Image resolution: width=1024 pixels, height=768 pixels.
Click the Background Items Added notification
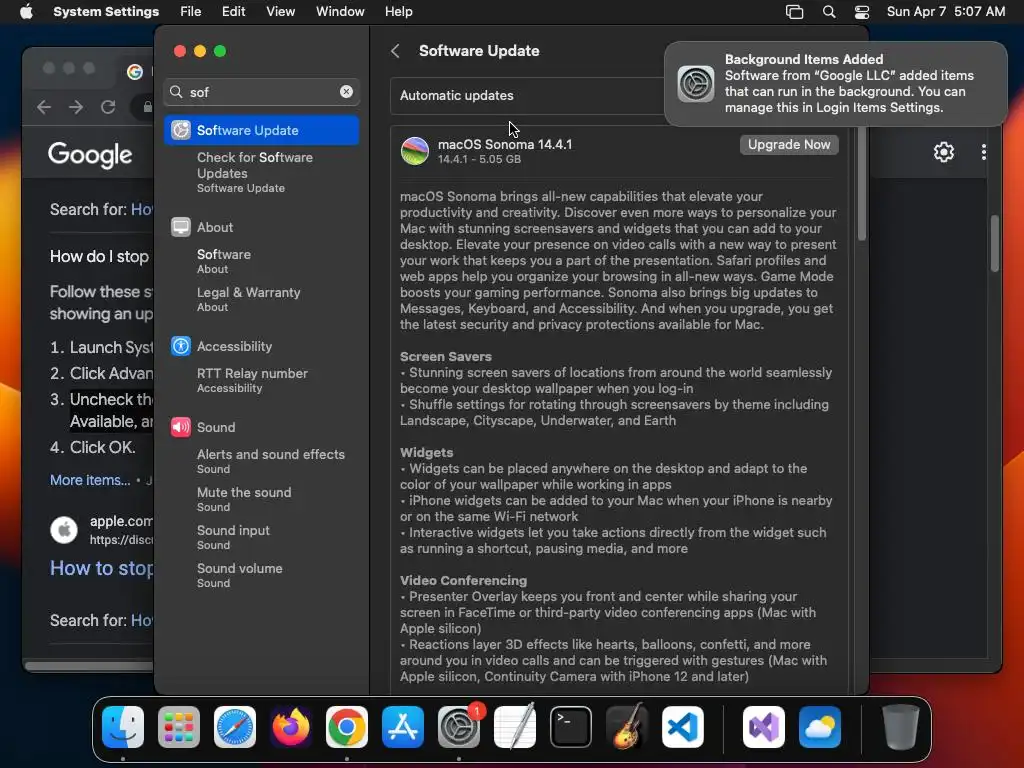pyautogui.click(x=836, y=84)
